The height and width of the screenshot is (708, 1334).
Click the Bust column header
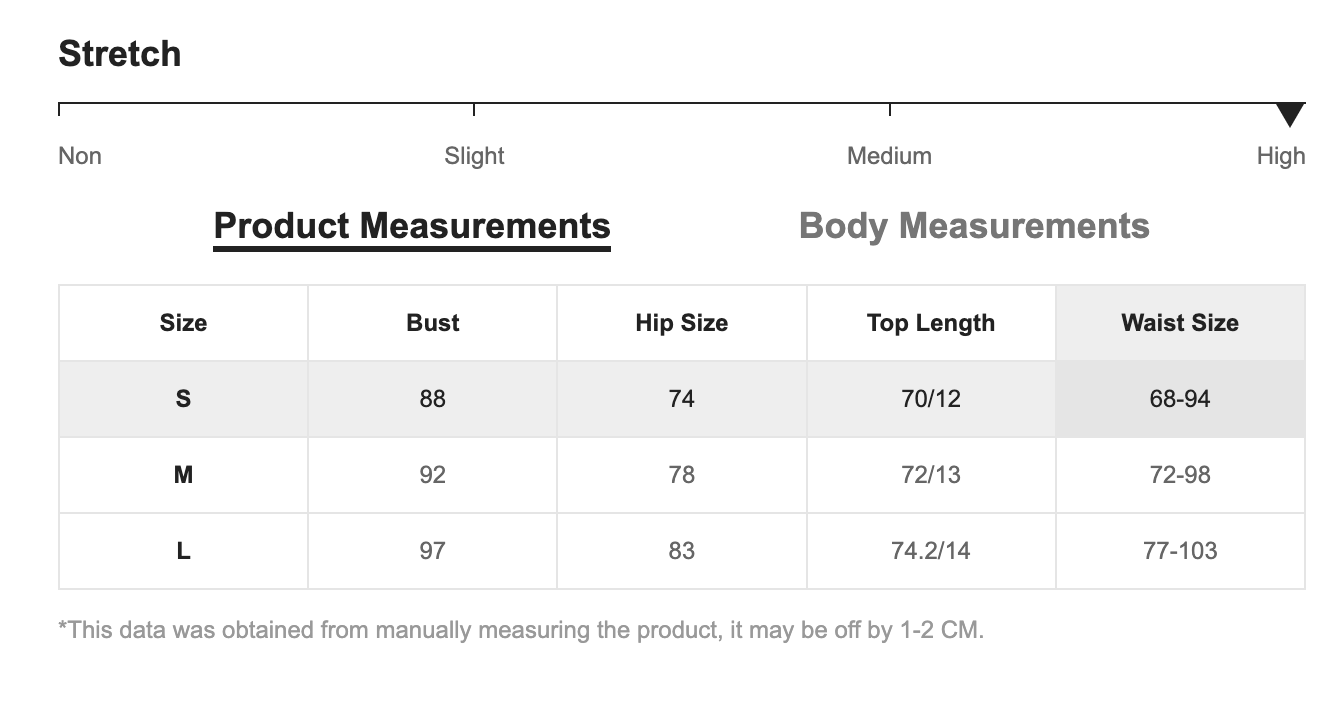(x=432, y=323)
